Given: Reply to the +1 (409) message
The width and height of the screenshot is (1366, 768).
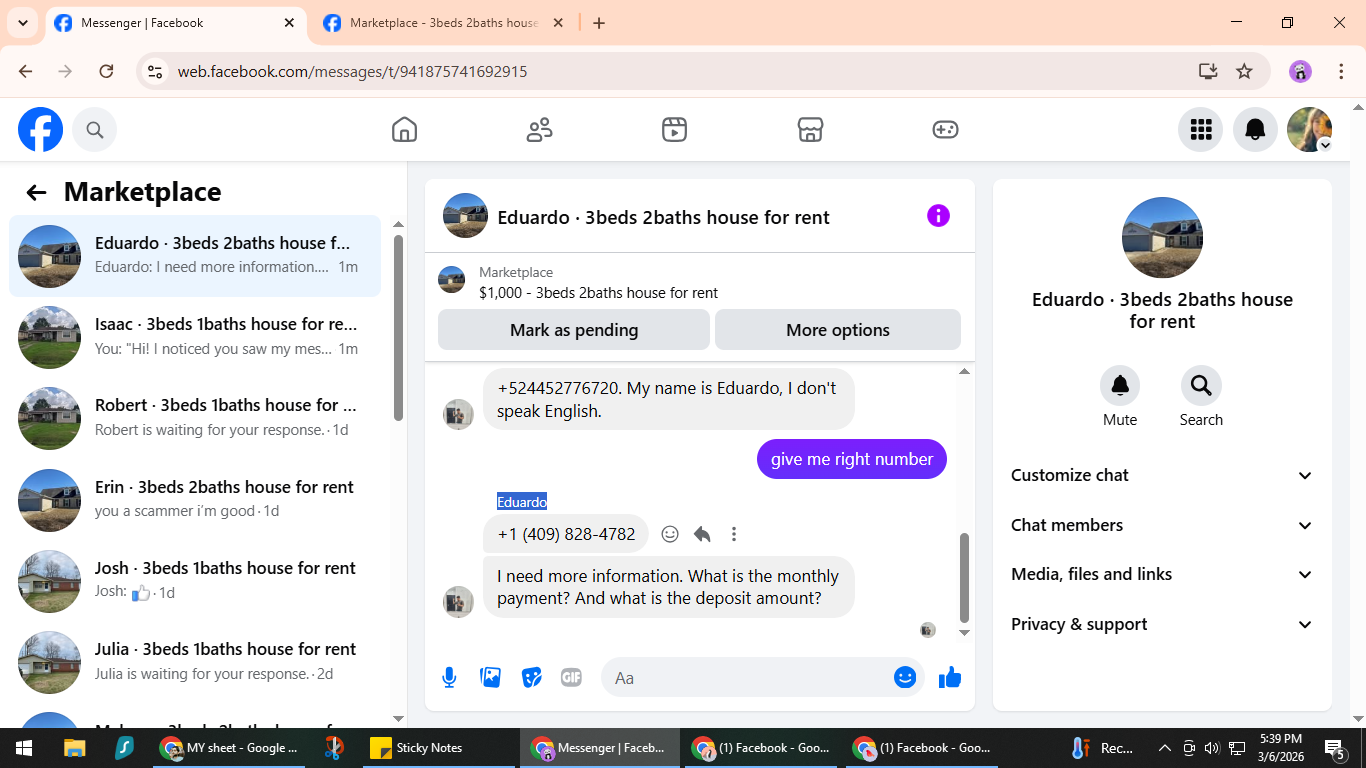Looking at the screenshot, I should pyautogui.click(x=702, y=534).
